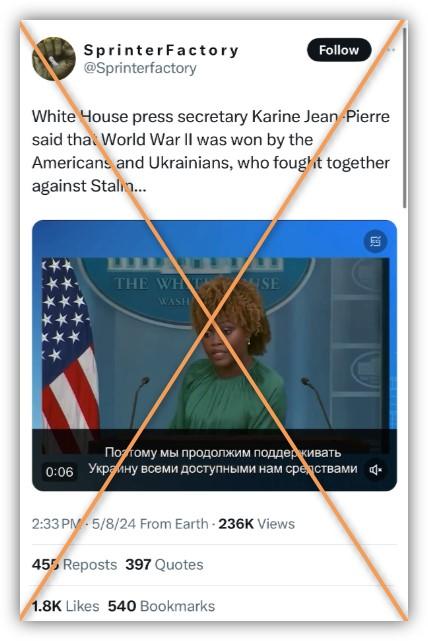This screenshot has height=641, width=428.
Task: Show the 397 Quotes list
Action: click(164, 565)
